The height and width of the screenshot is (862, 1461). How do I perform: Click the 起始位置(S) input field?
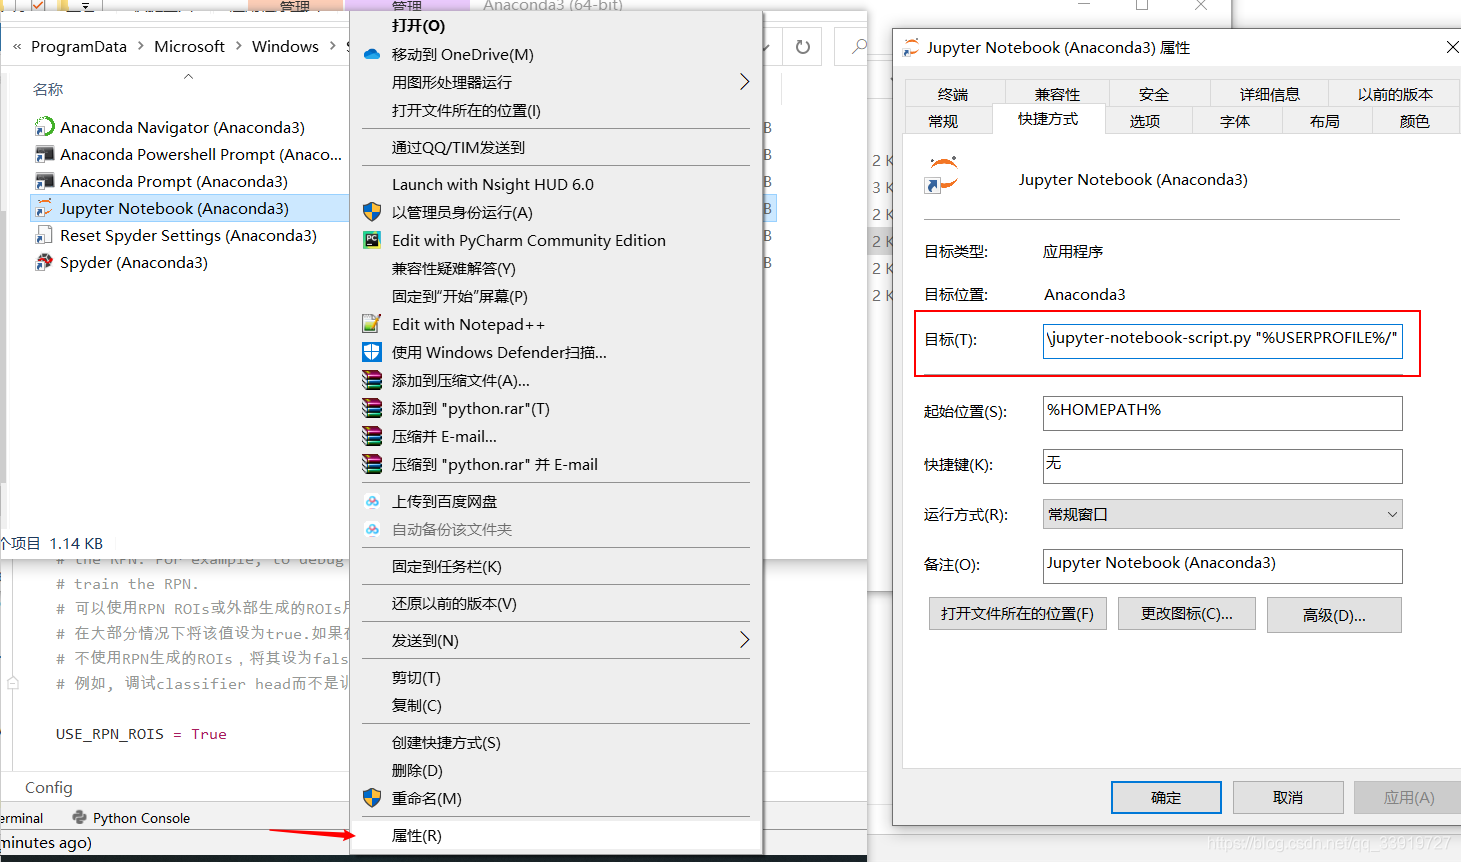1222,413
